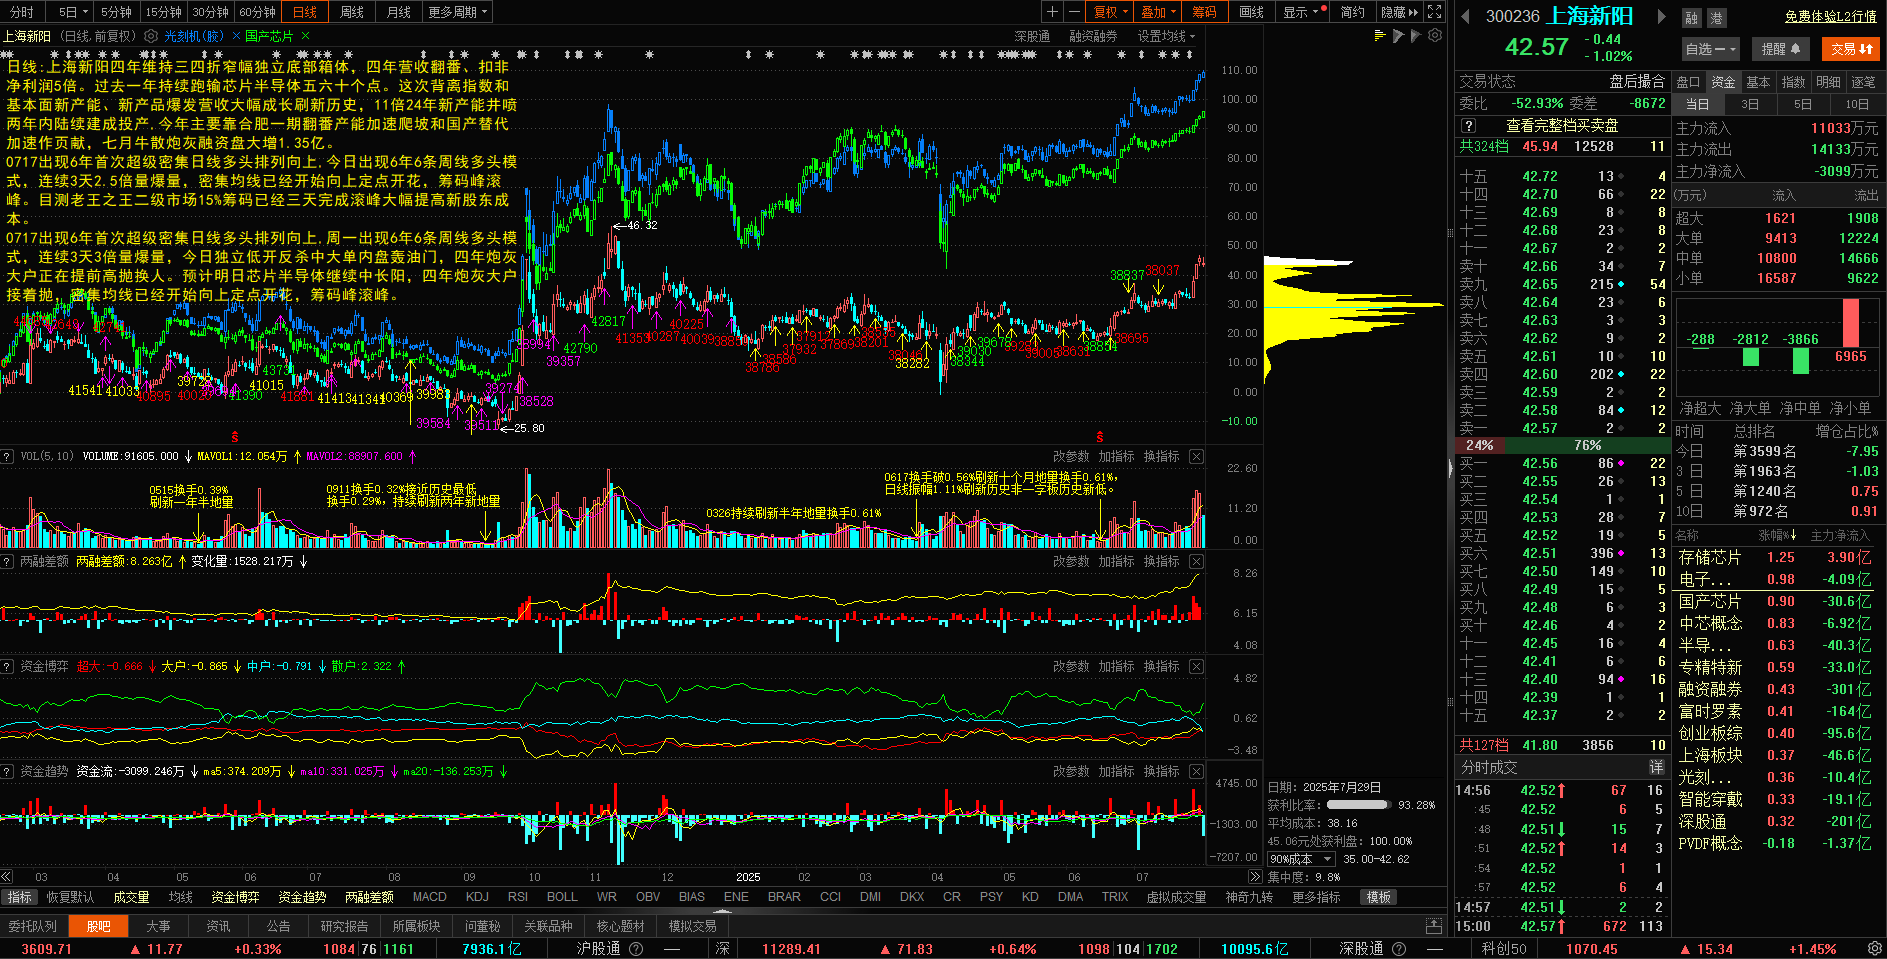Toggle 隐藏 side panel
1887x959 pixels.
pyautogui.click(x=1399, y=12)
